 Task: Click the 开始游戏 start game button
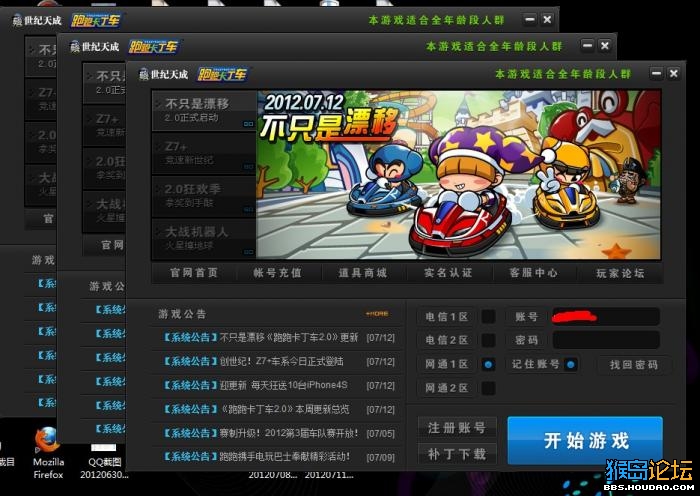tap(585, 441)
